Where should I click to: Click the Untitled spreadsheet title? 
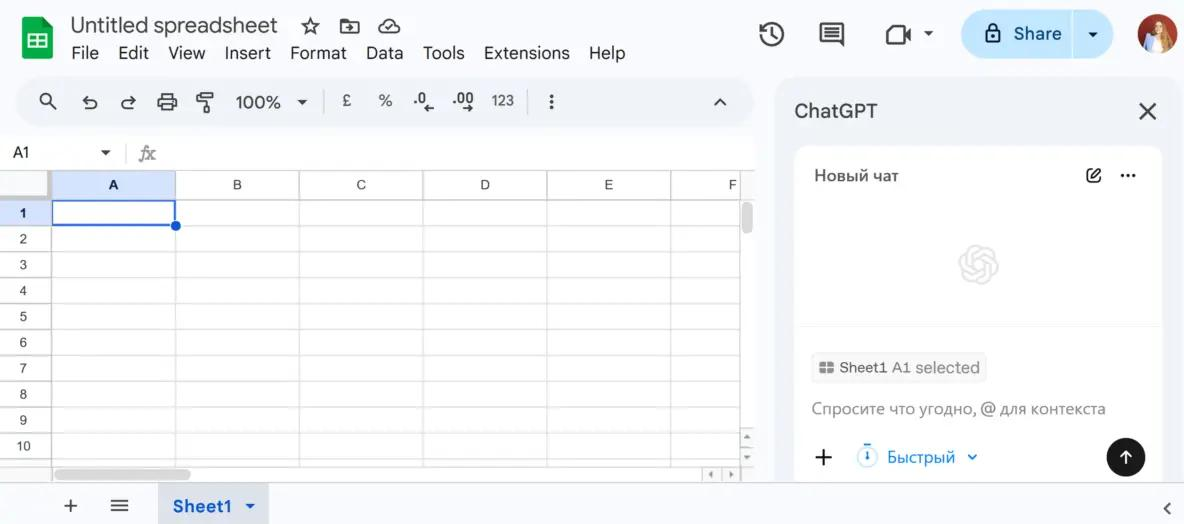pos(174,25)
